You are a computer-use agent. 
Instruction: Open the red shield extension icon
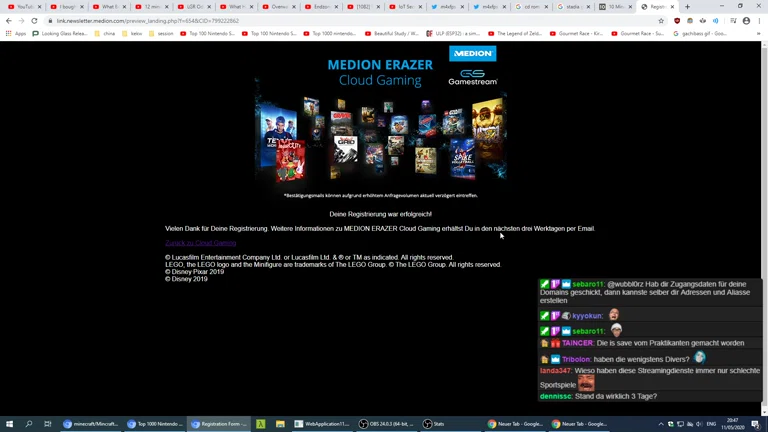point(677,21)
